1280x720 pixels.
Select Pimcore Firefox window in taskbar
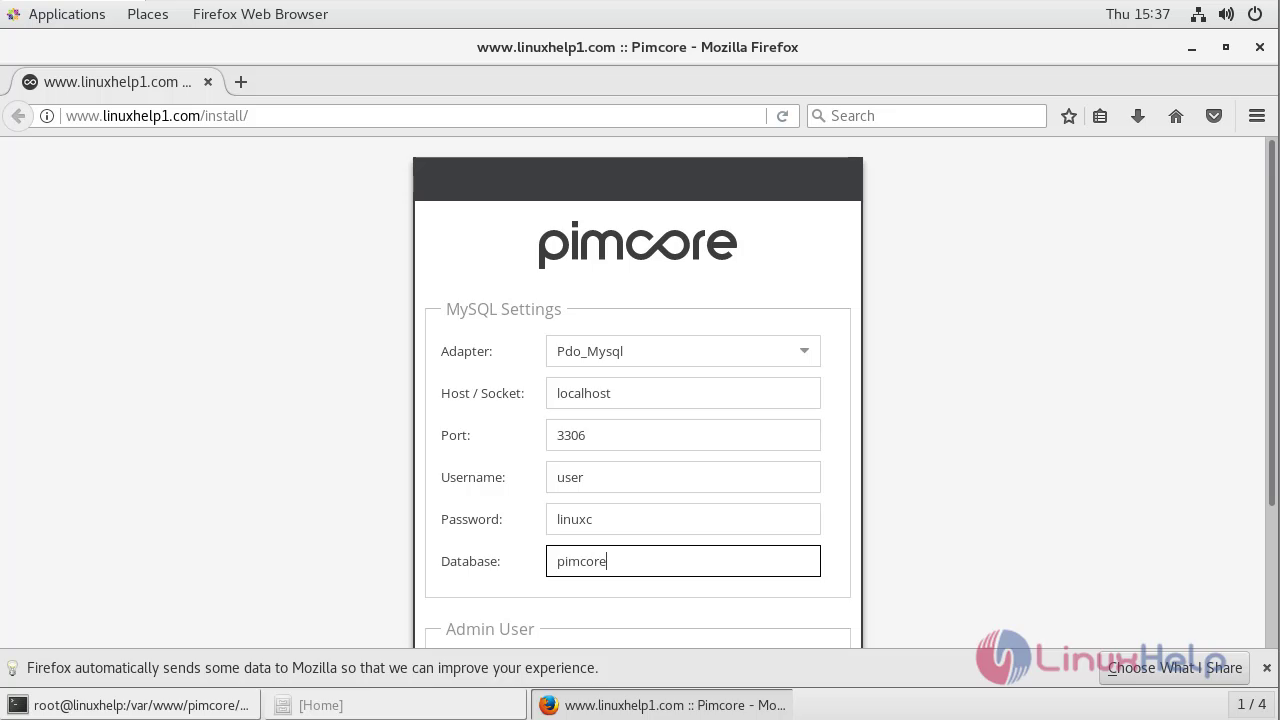coord(662,705)
